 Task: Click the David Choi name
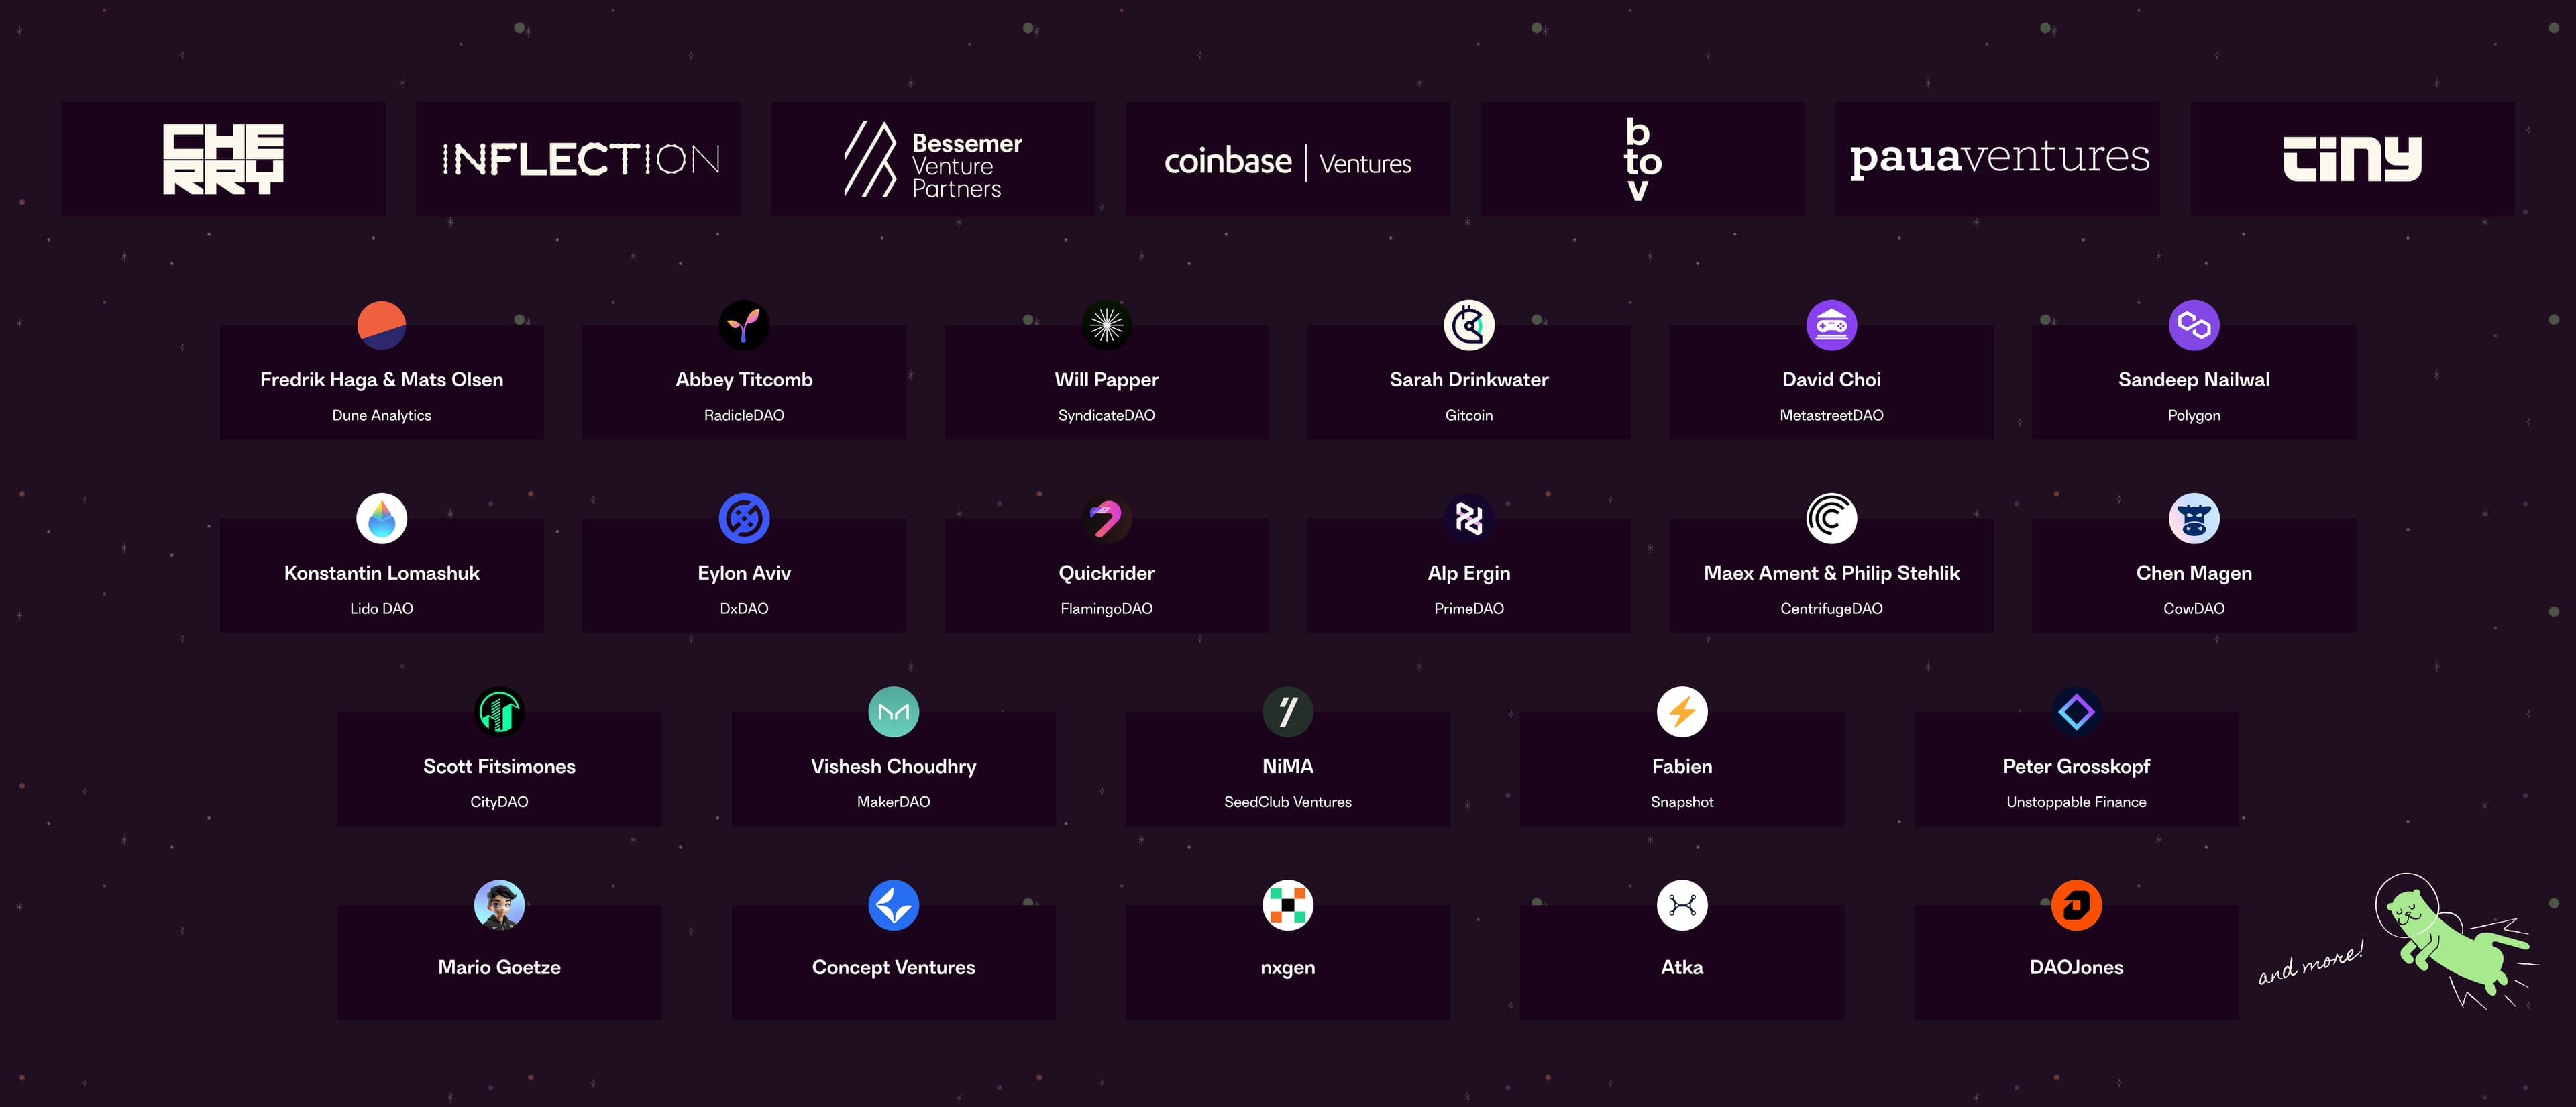[x=1832, y=380]
